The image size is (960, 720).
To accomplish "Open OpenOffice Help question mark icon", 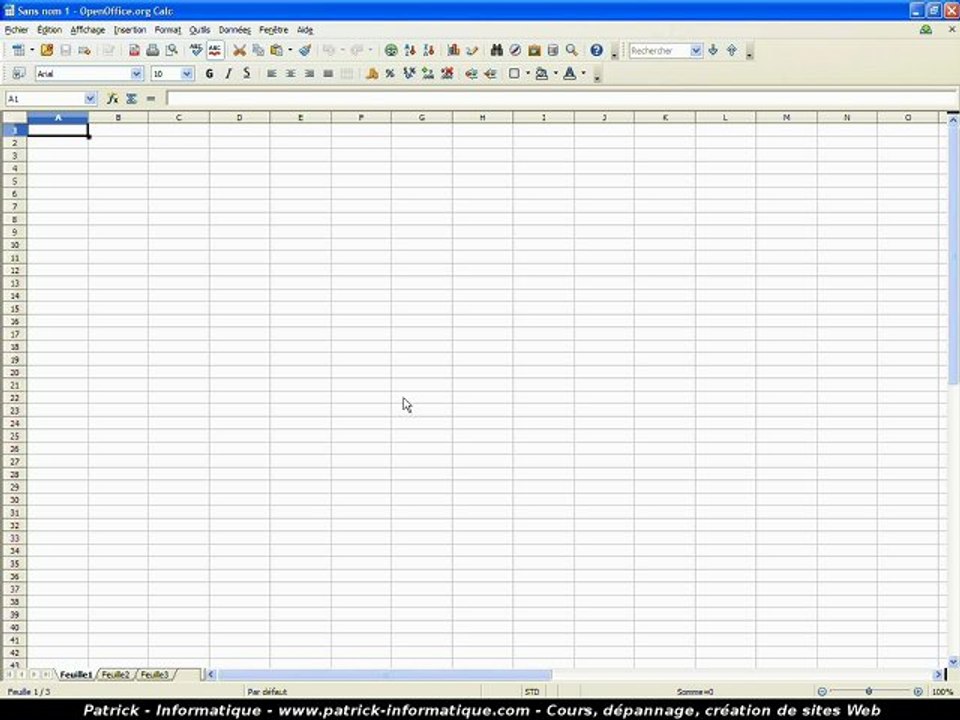I will [596, 50].
